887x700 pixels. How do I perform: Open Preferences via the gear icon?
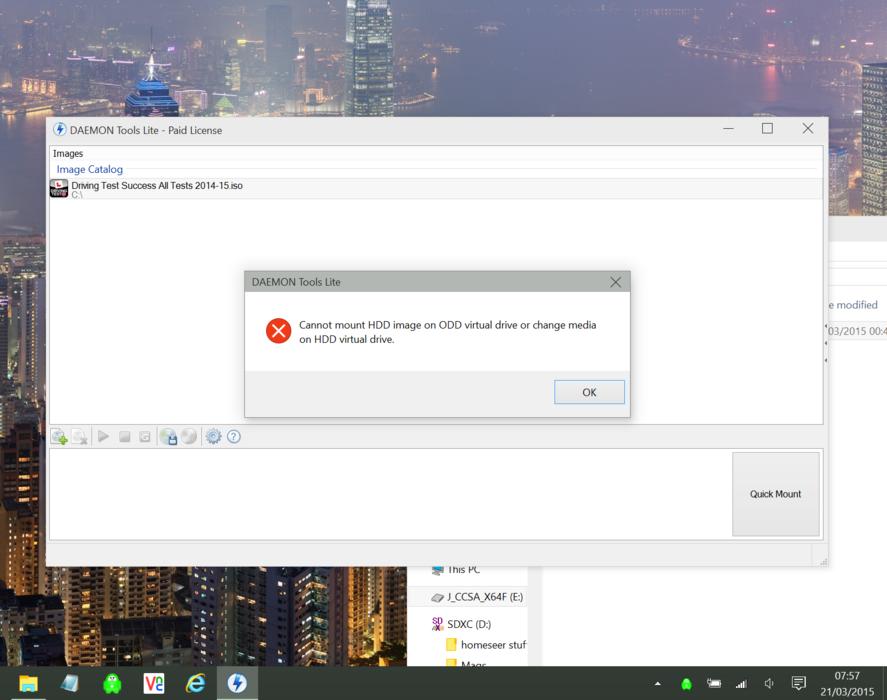point(213,437)
